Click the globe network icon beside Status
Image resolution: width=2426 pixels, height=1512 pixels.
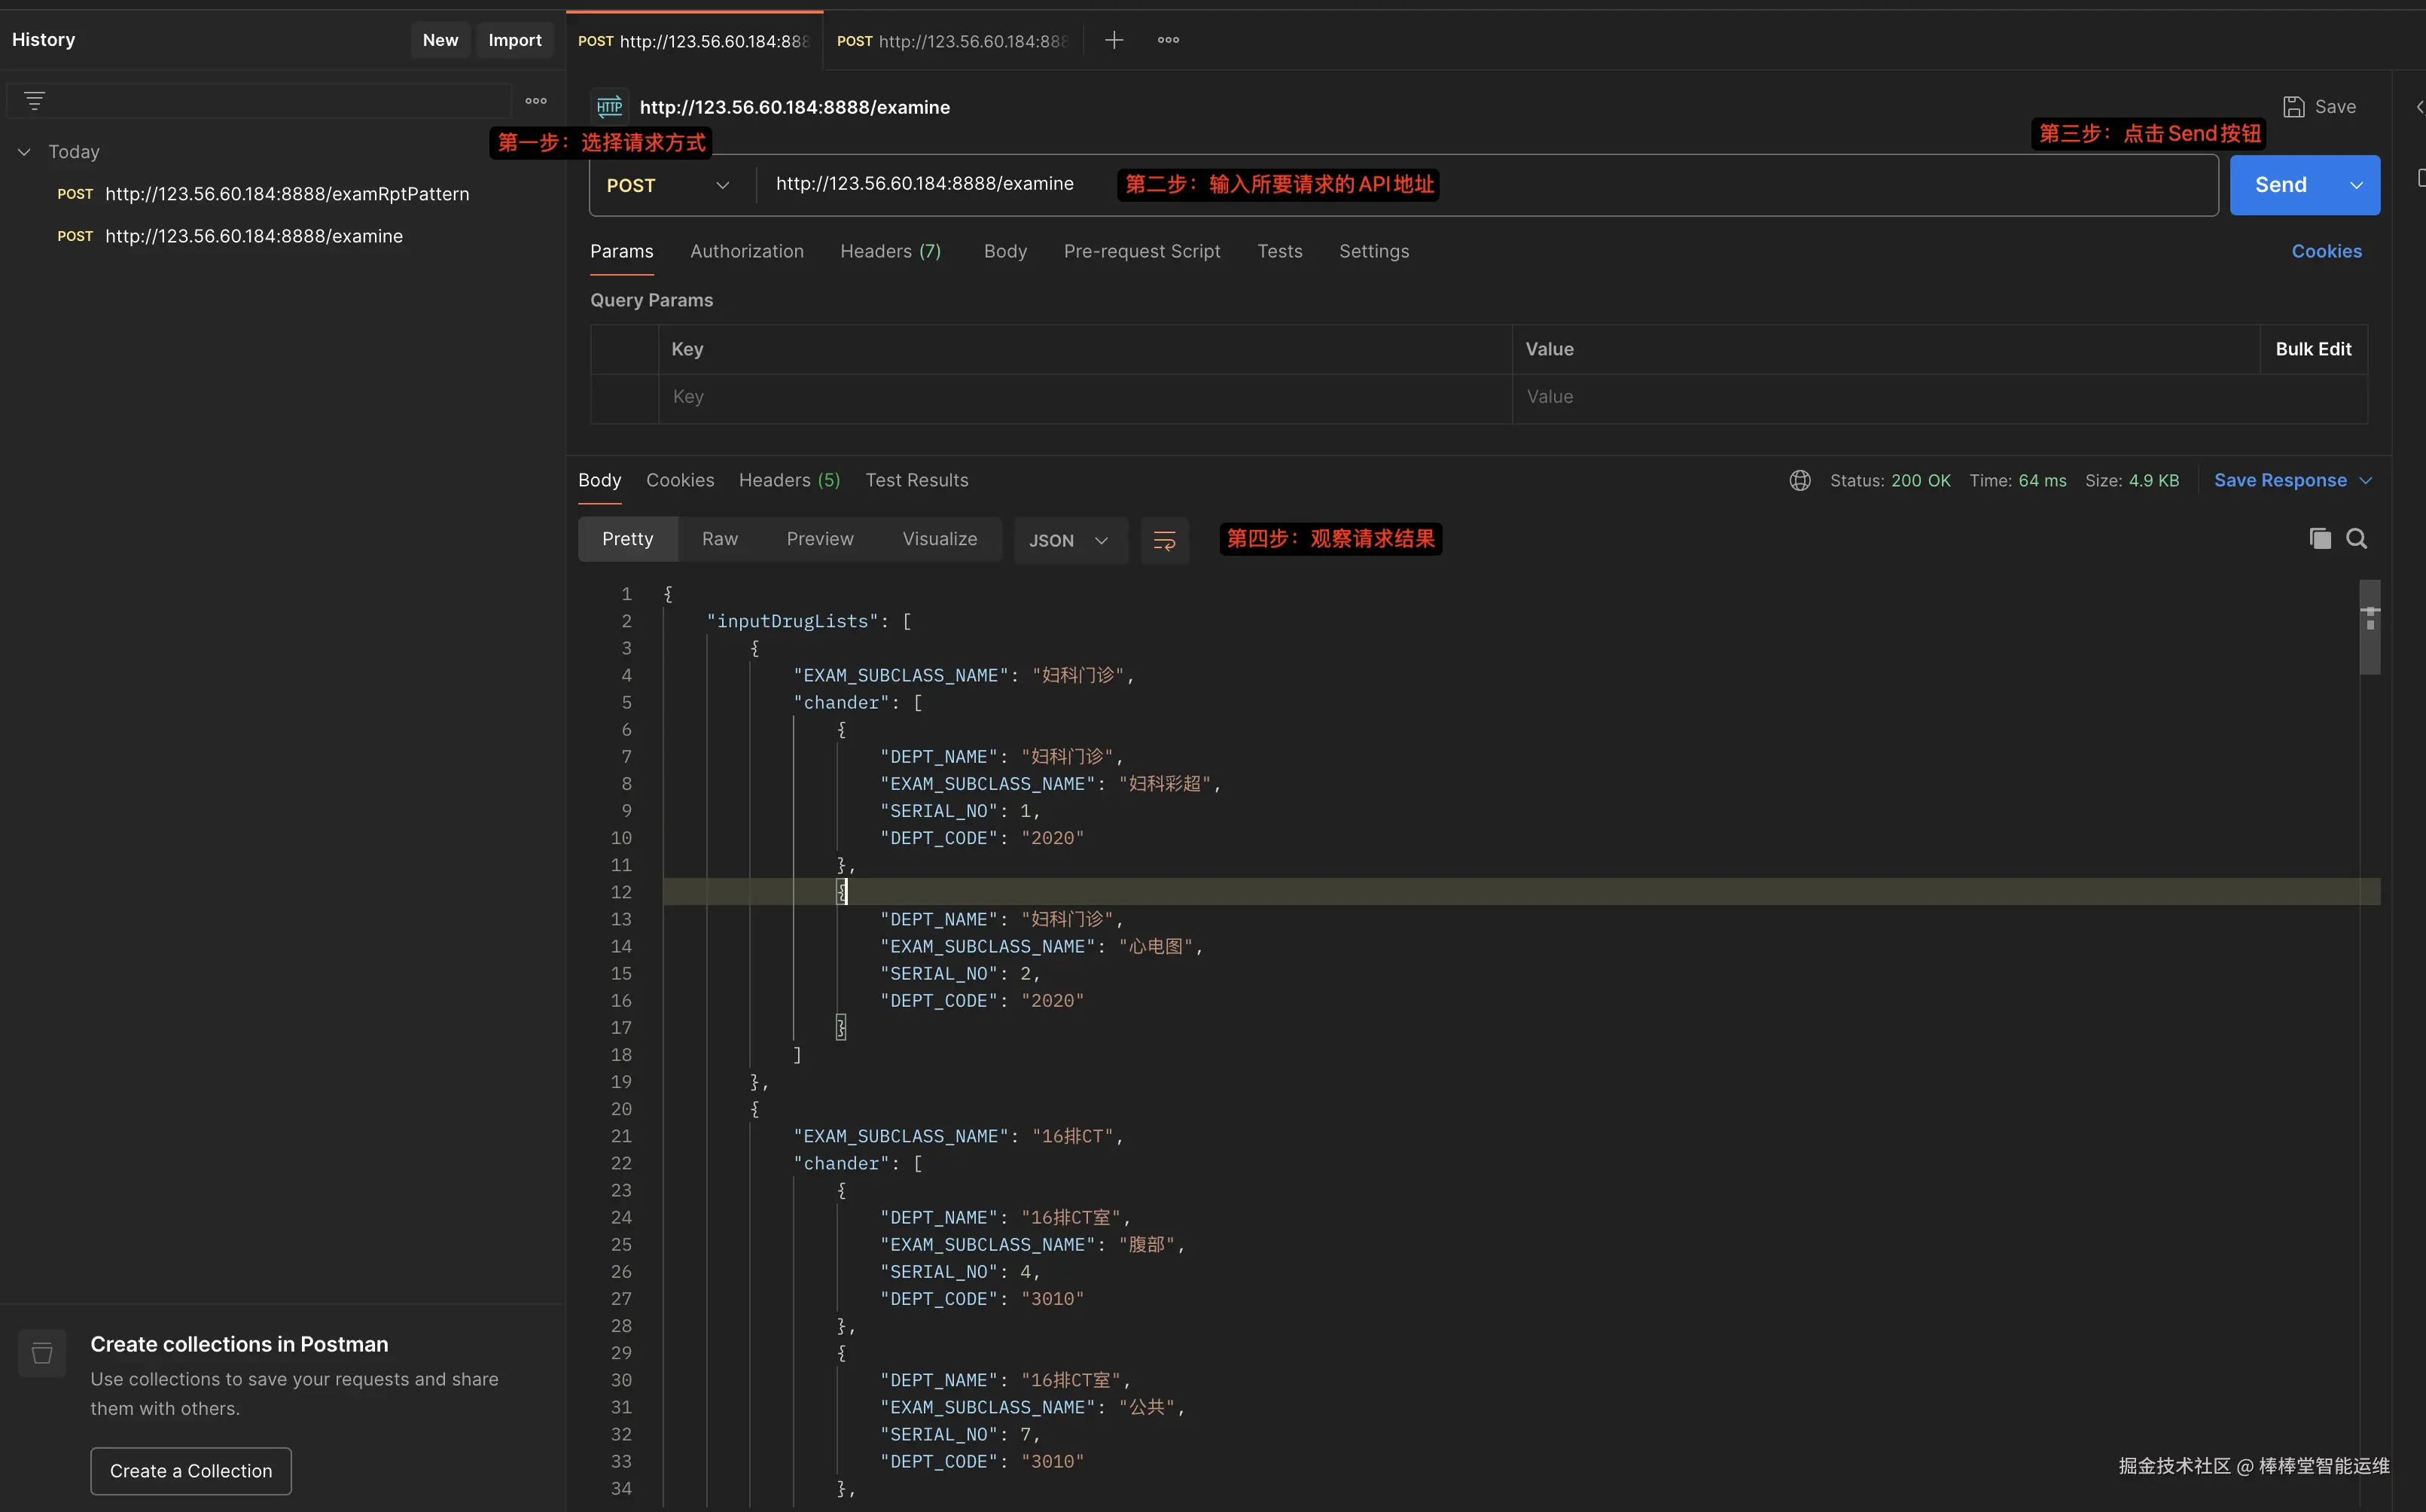pyautogui.click(x=1800, y=481)
